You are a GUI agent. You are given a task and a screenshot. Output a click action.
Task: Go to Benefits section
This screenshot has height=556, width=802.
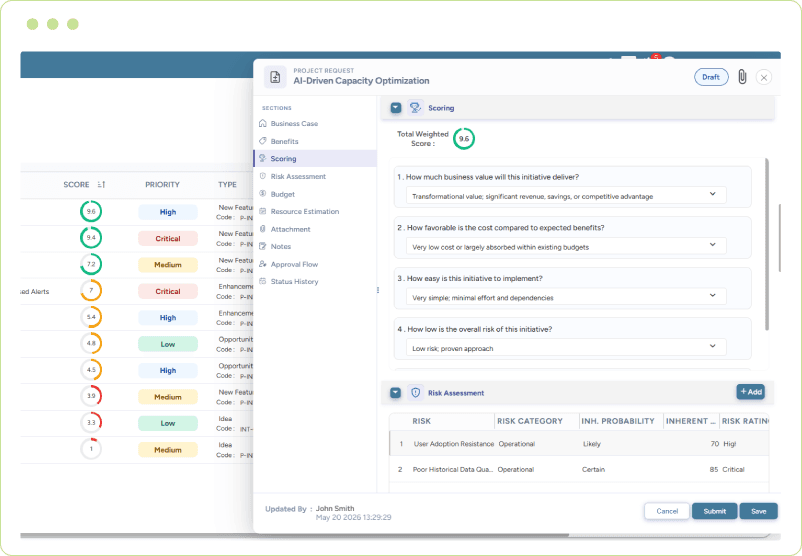(315, 141)
